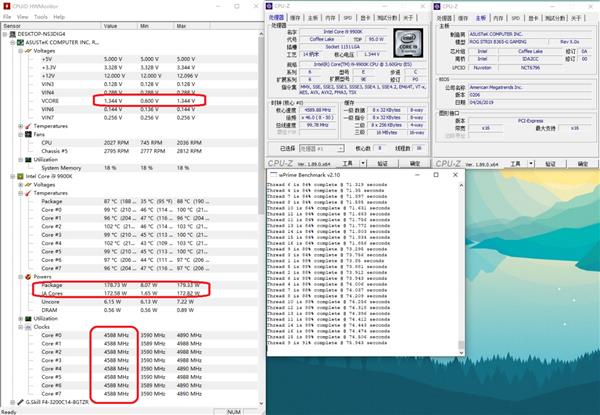600x415 pixels.
Task: Click 验证 button in CPU-Z processor window
Action: (x=383, y=163)
